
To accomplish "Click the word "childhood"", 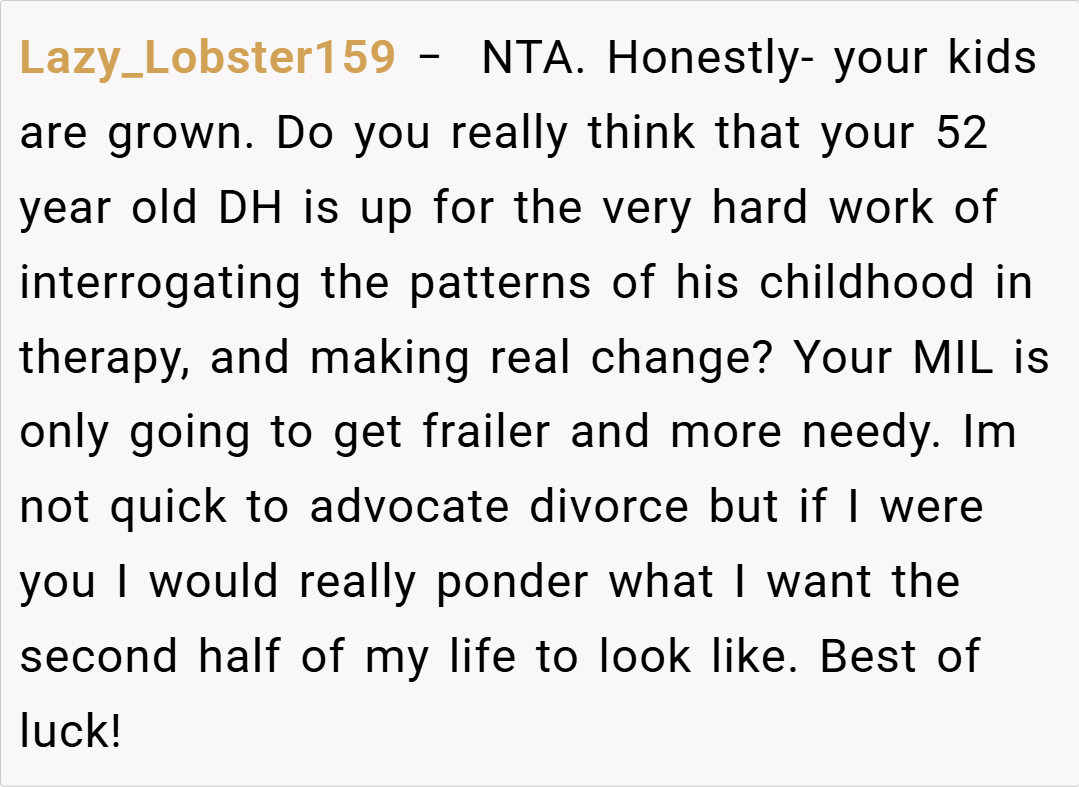I will pos(866,283).
